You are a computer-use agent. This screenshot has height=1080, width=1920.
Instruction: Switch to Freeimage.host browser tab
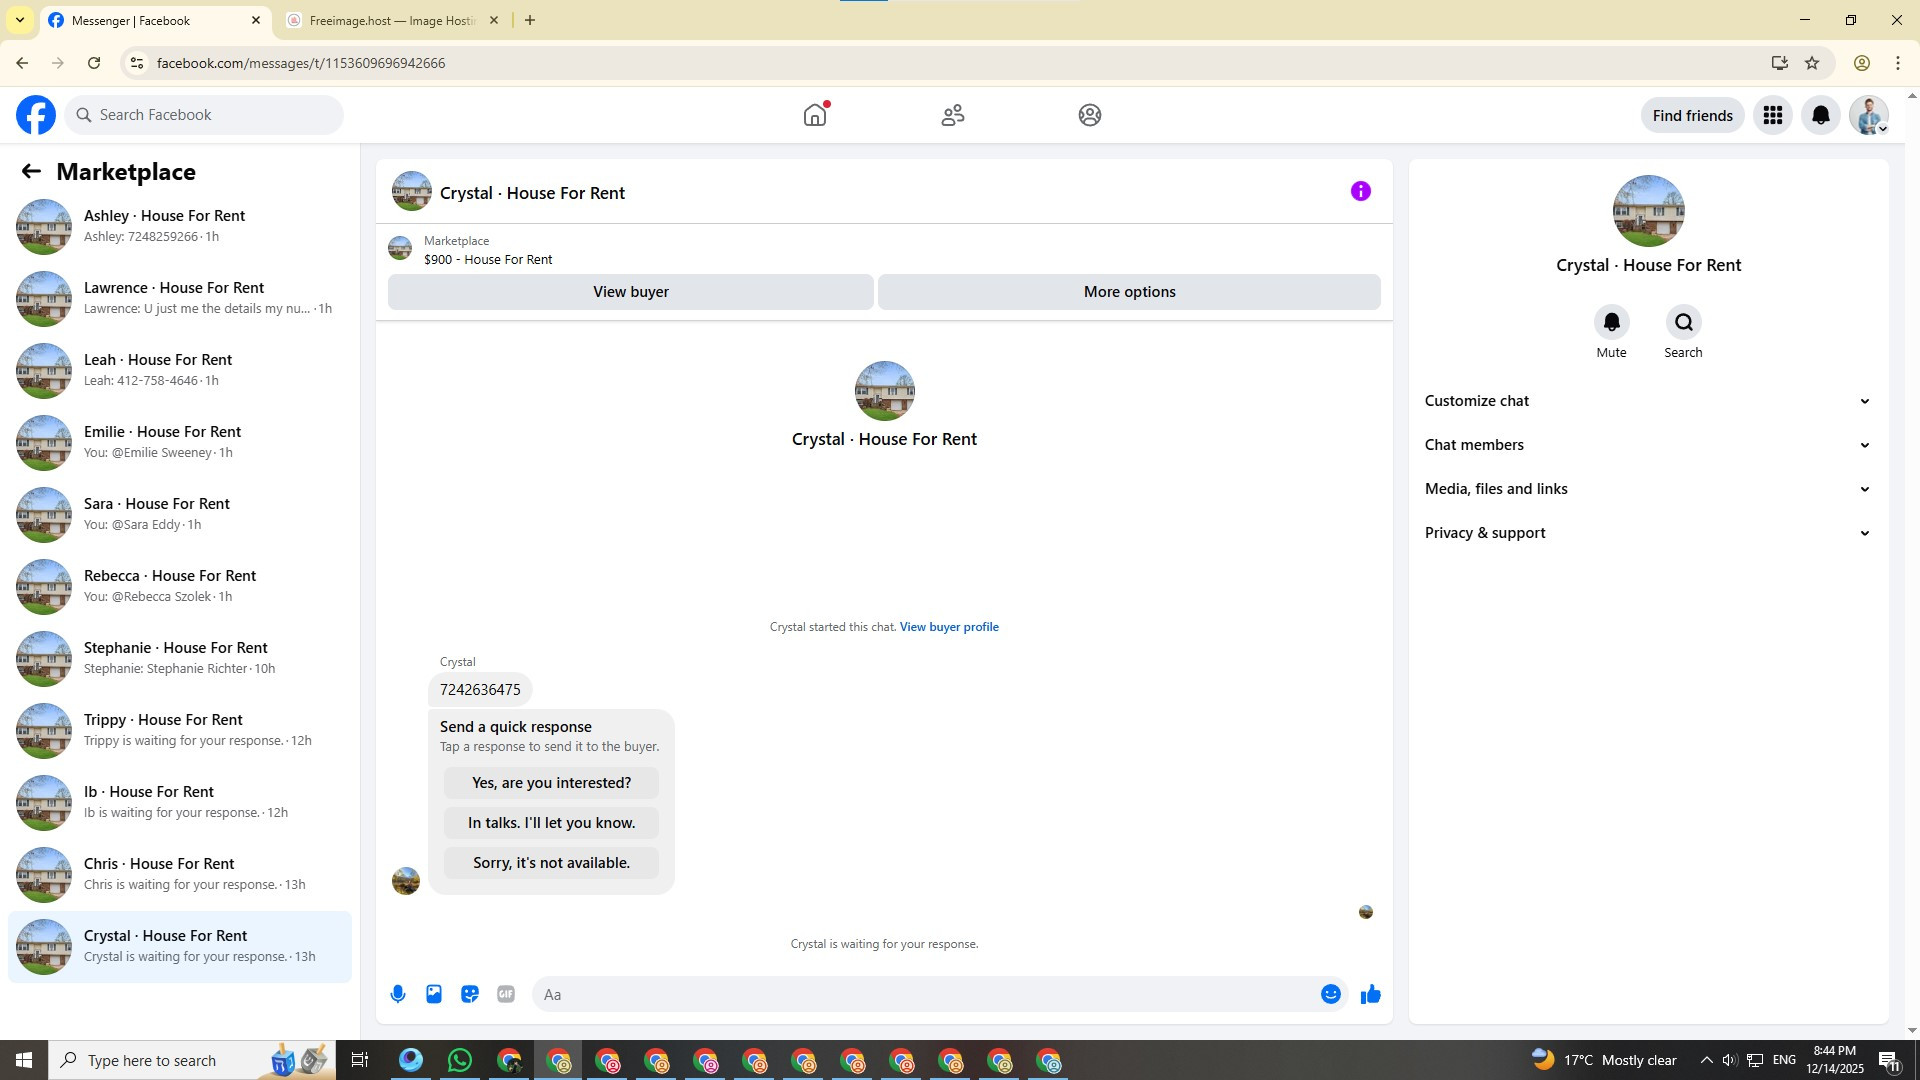[392, 20]
